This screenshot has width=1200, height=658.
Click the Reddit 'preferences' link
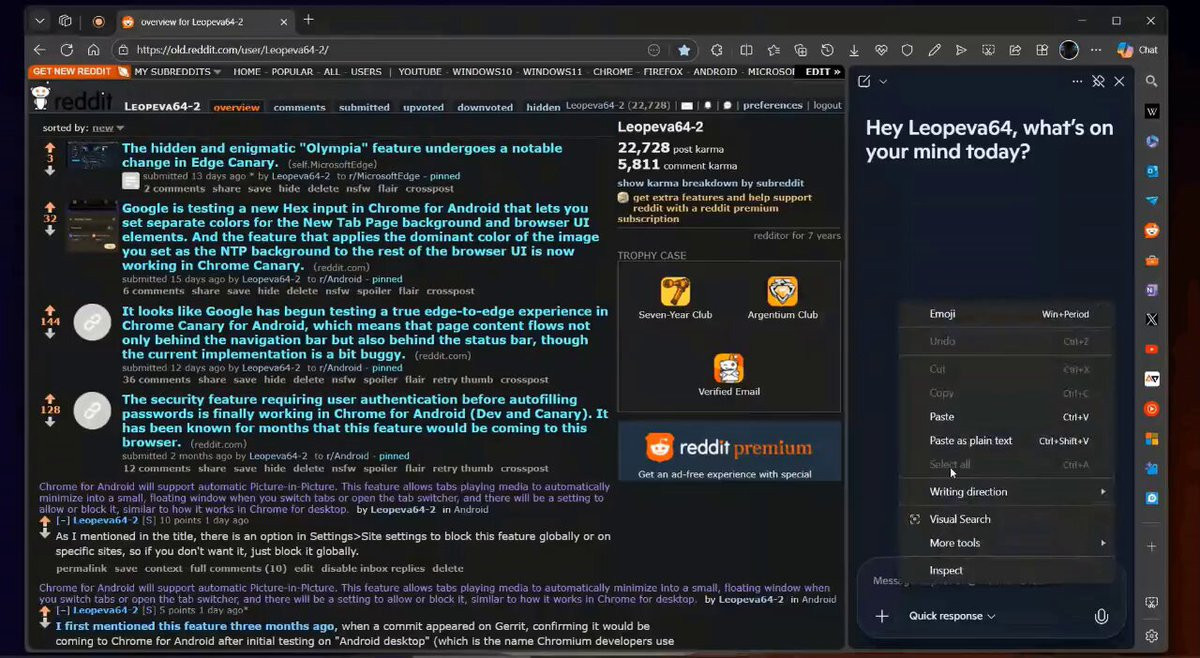pos(772,105)
